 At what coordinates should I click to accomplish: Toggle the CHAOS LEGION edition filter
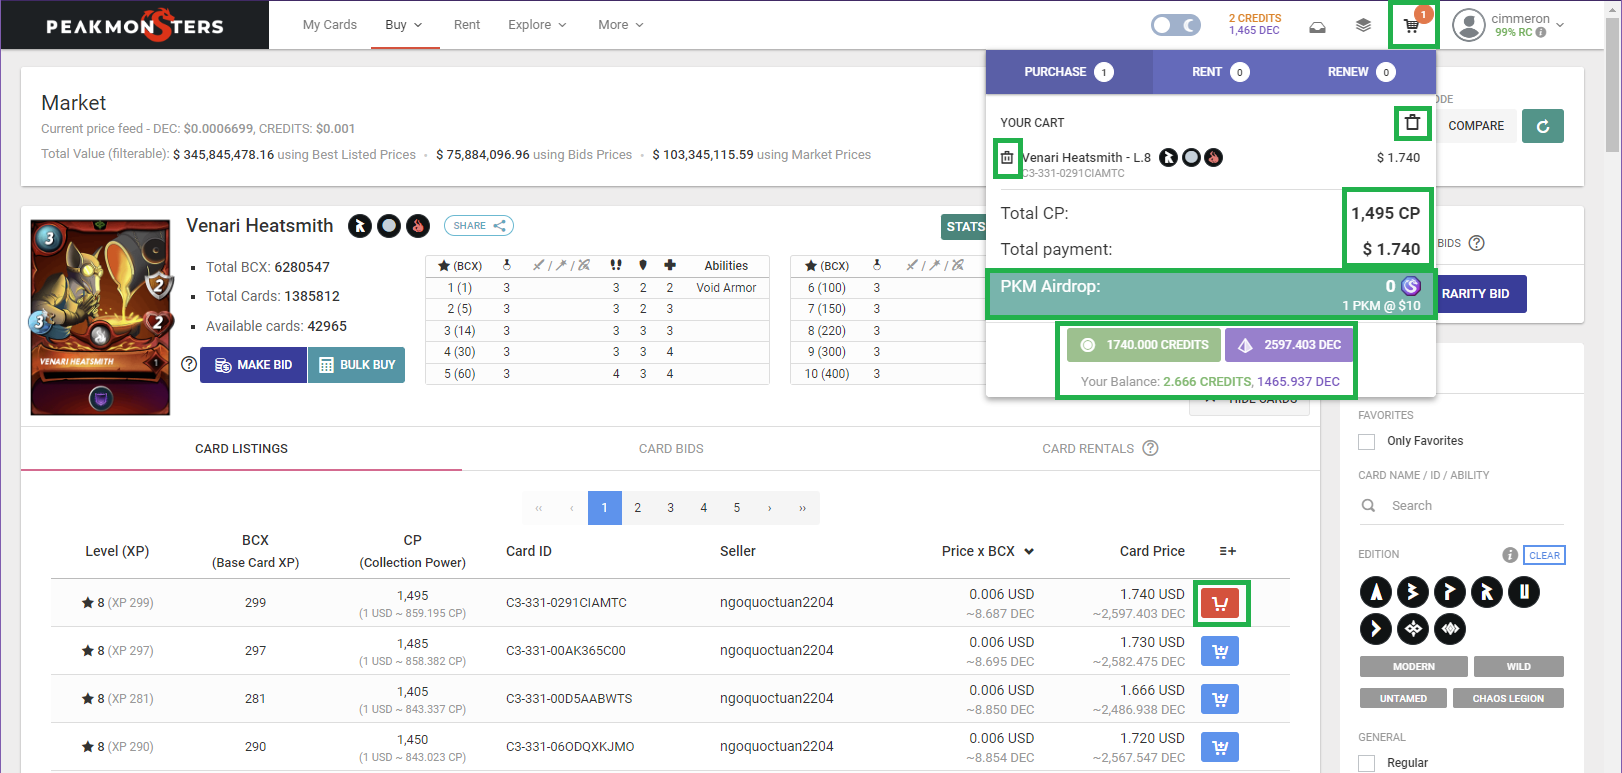coord(1508,699)
